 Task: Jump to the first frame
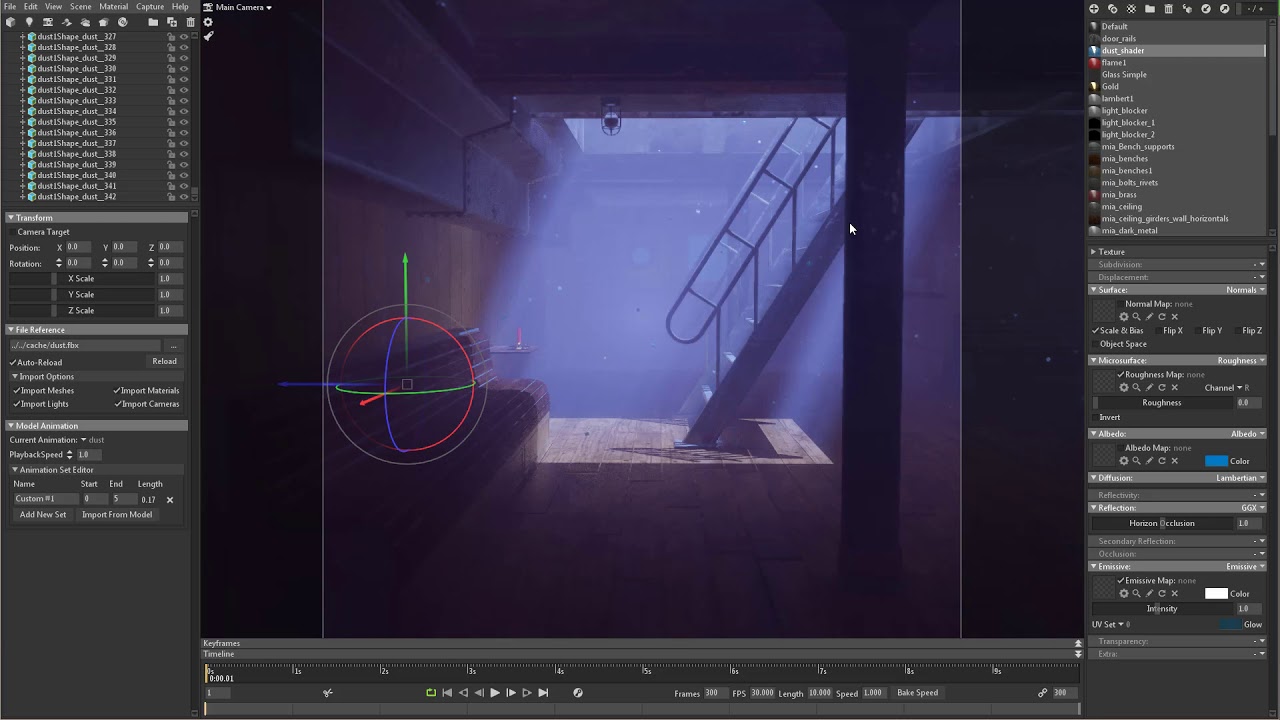(447, 693)
